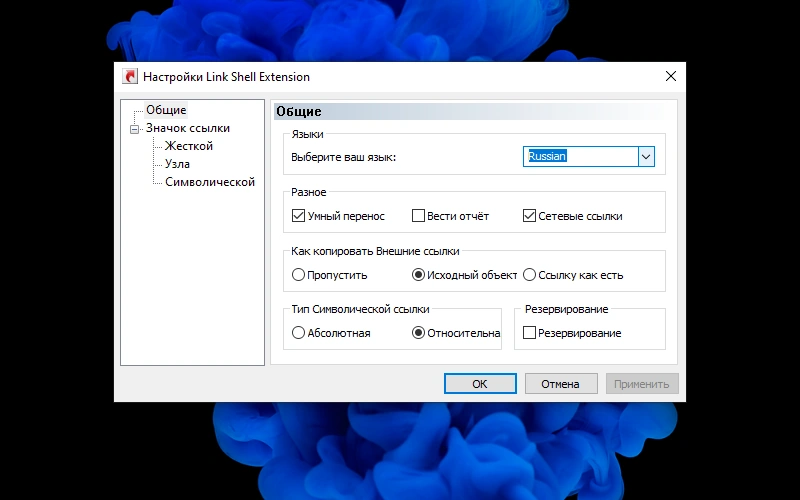The image size is (800, 500).
Task: Open the language dropdown arrow
Action: click(x=646, y=157)
